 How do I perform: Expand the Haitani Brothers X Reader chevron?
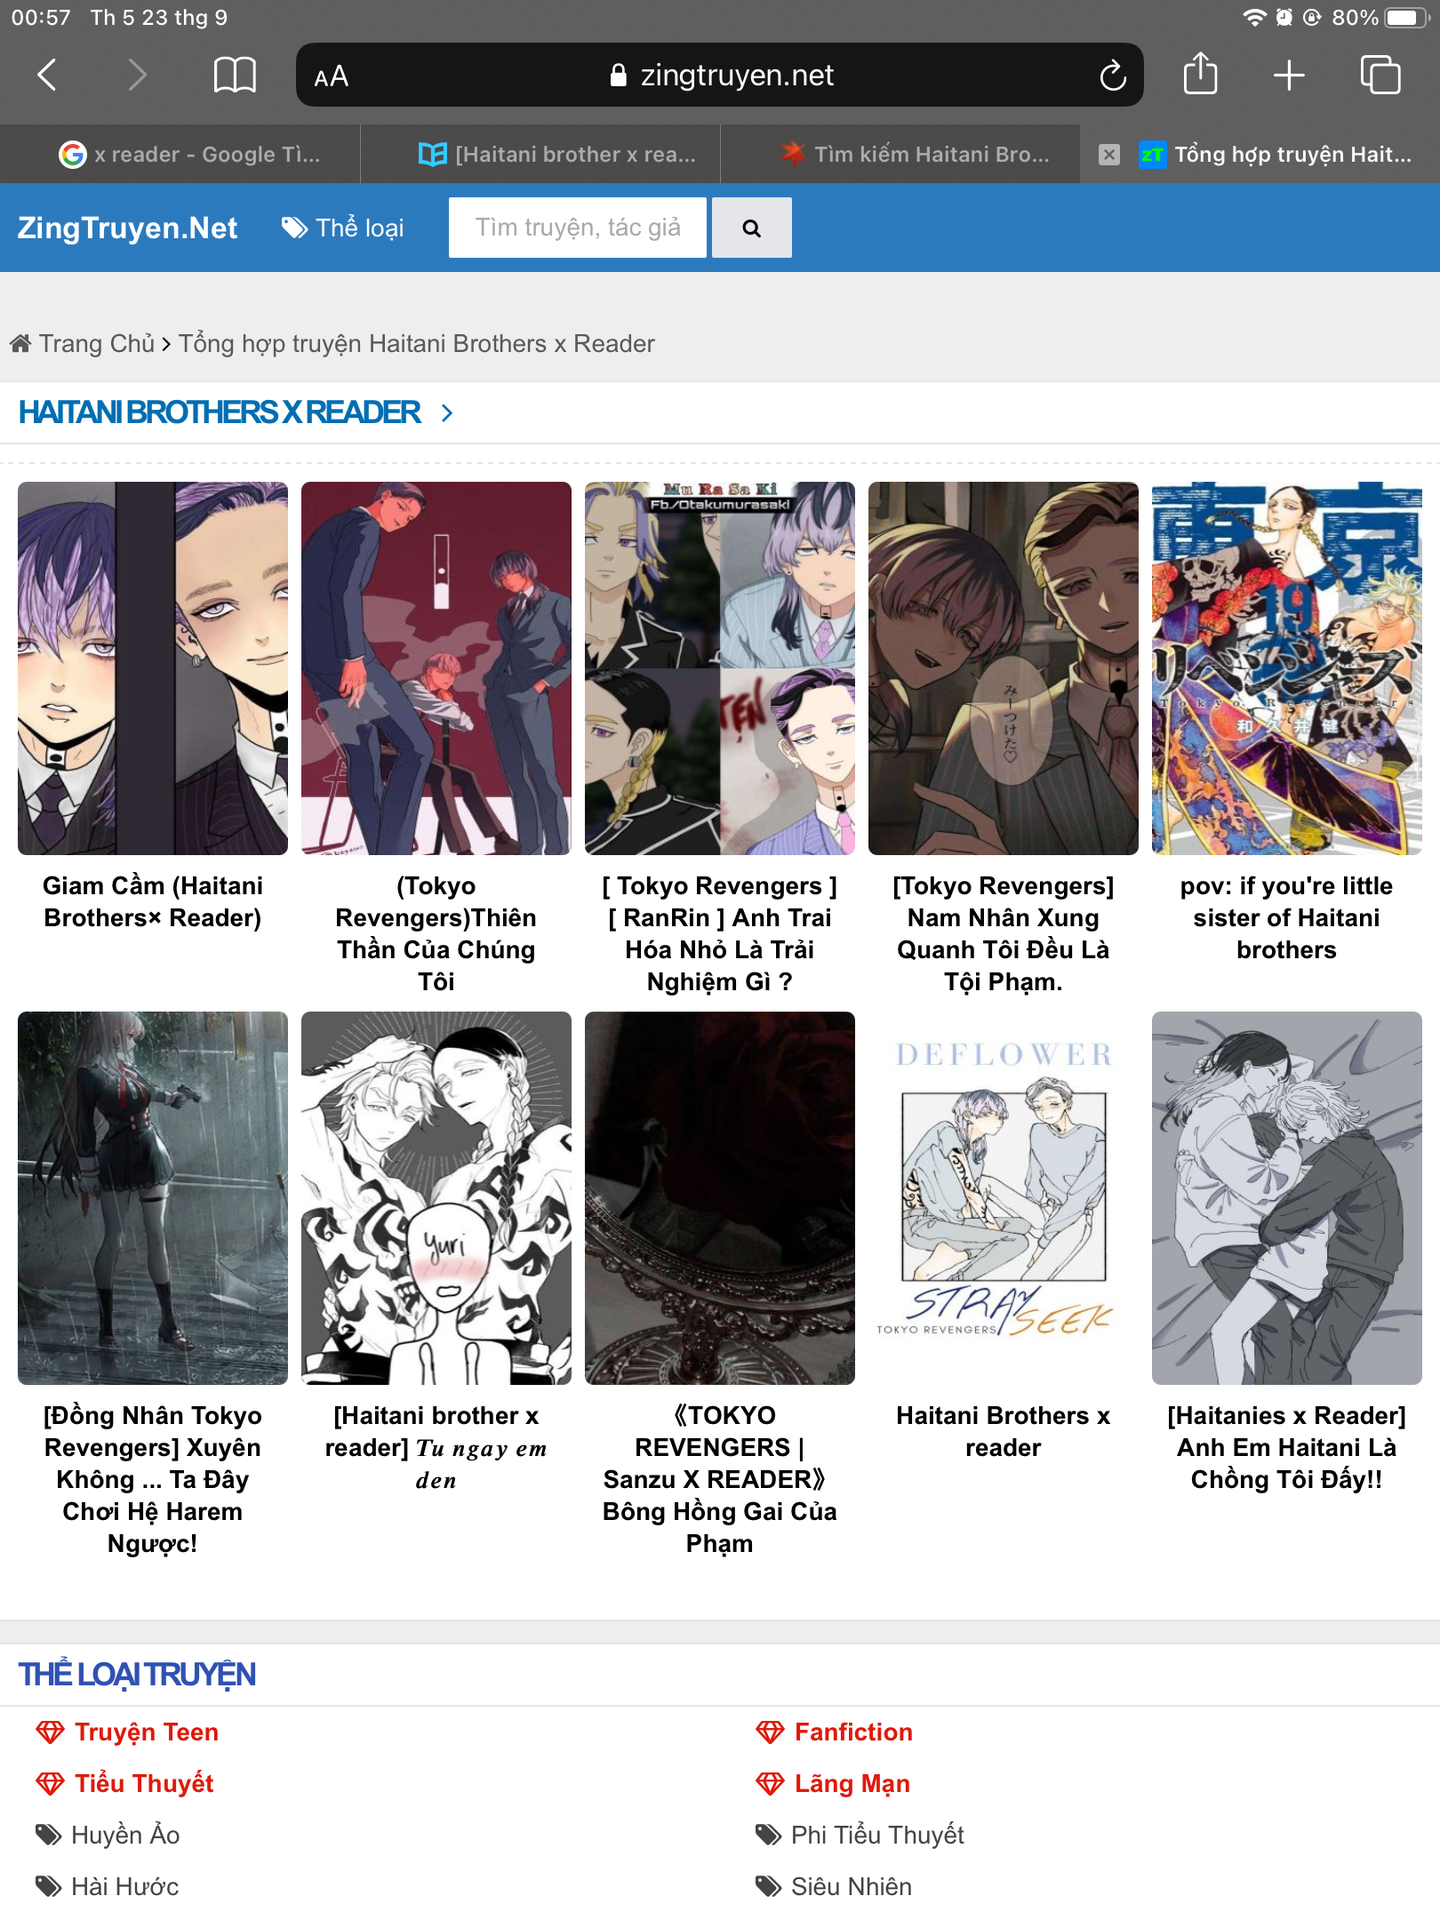447,413
